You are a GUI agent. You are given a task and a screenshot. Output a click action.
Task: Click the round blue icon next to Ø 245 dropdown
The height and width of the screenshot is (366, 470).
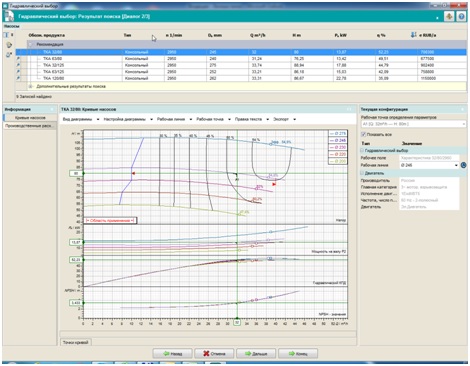[x=463, y=165]
